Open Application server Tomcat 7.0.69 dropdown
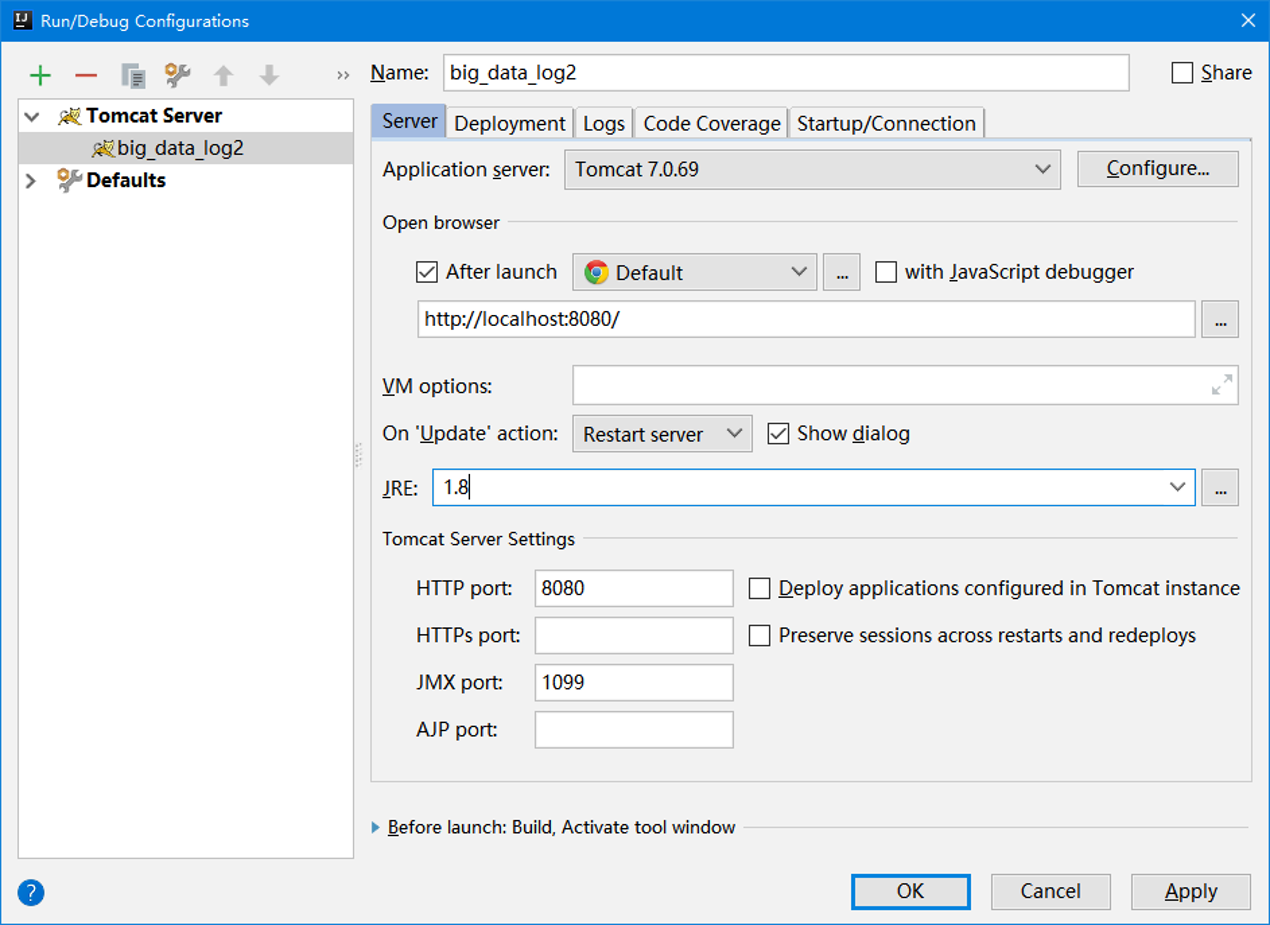Viewport: 1270px width, 925px height. [x=812, y=169]
